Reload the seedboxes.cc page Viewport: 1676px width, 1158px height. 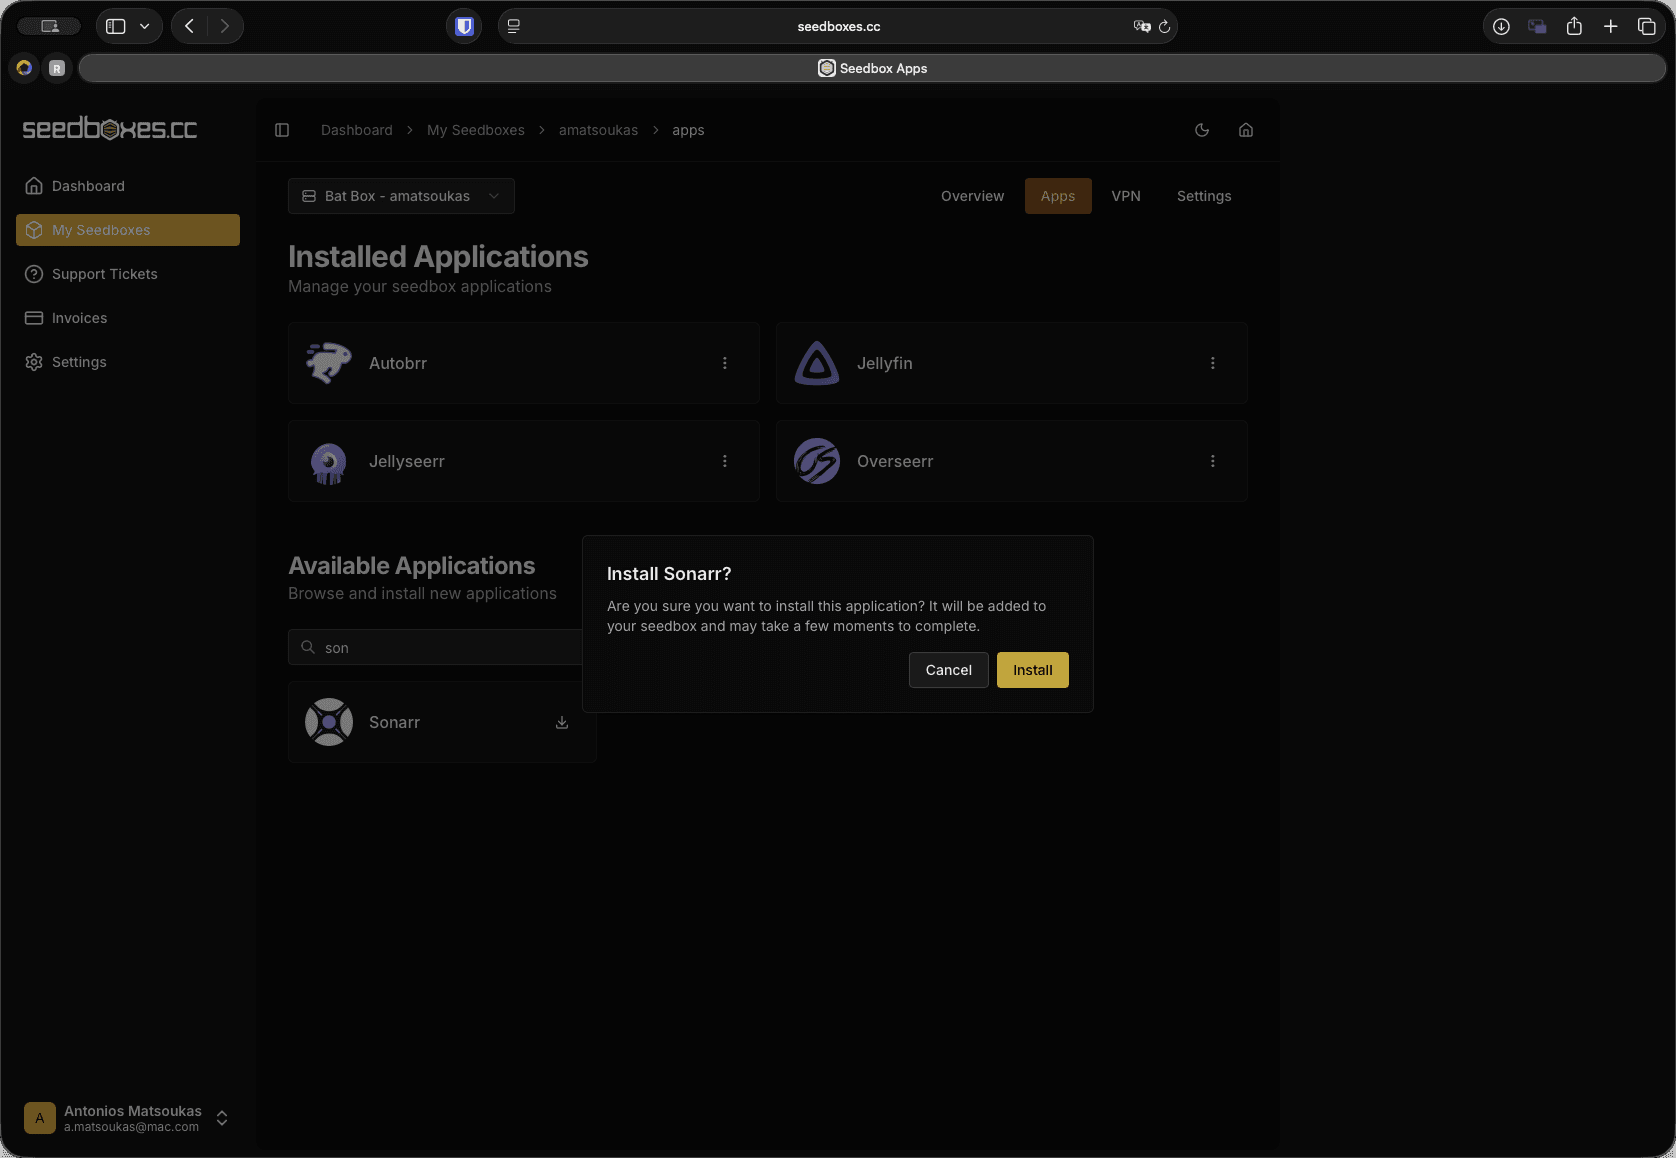click(1164, 26)
